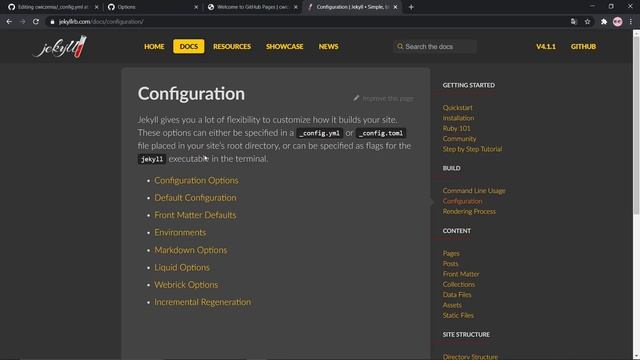This screenshot has height=360, width=640.
Task: Switch to Welcome to GitHub Pages tab
Action: [251, 7]
